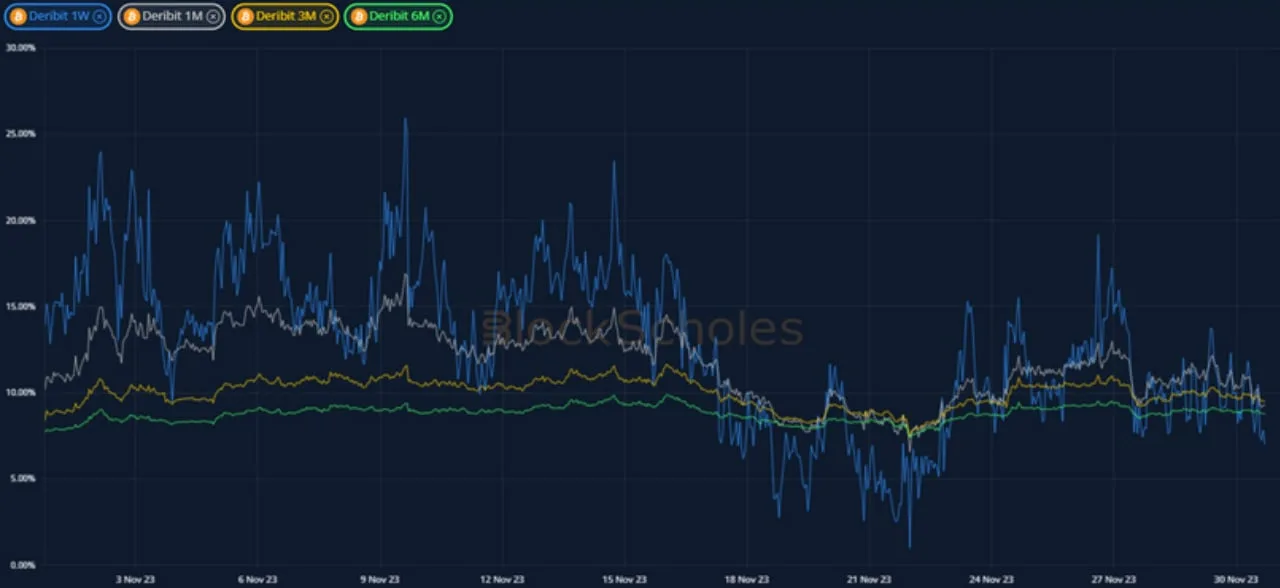
Task: Click the 18 Nov 23 date label
Action: pos(746,579)
